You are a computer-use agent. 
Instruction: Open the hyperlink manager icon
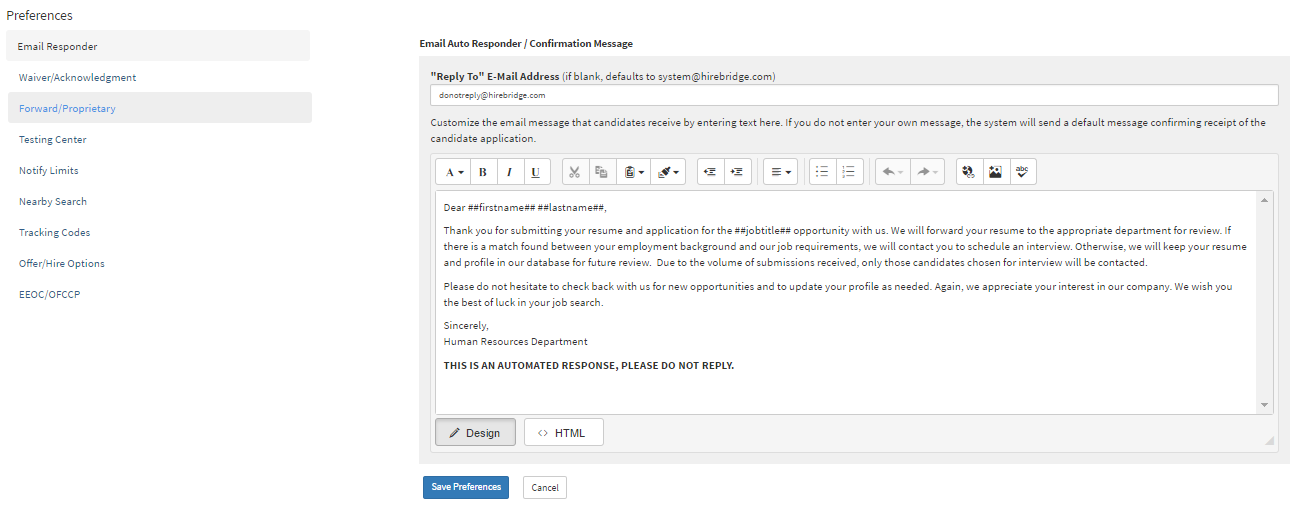point(968,172)
